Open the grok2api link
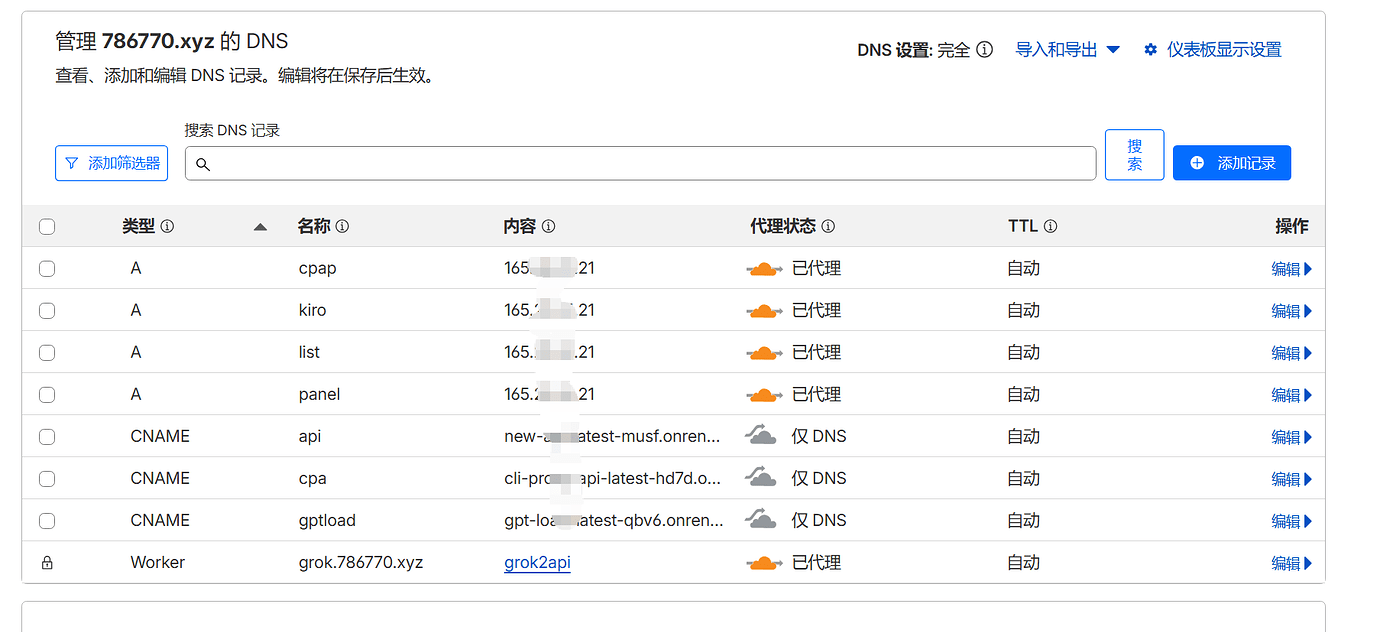The width and height of the screenshot is (1380, 632). tap(537, 563)
